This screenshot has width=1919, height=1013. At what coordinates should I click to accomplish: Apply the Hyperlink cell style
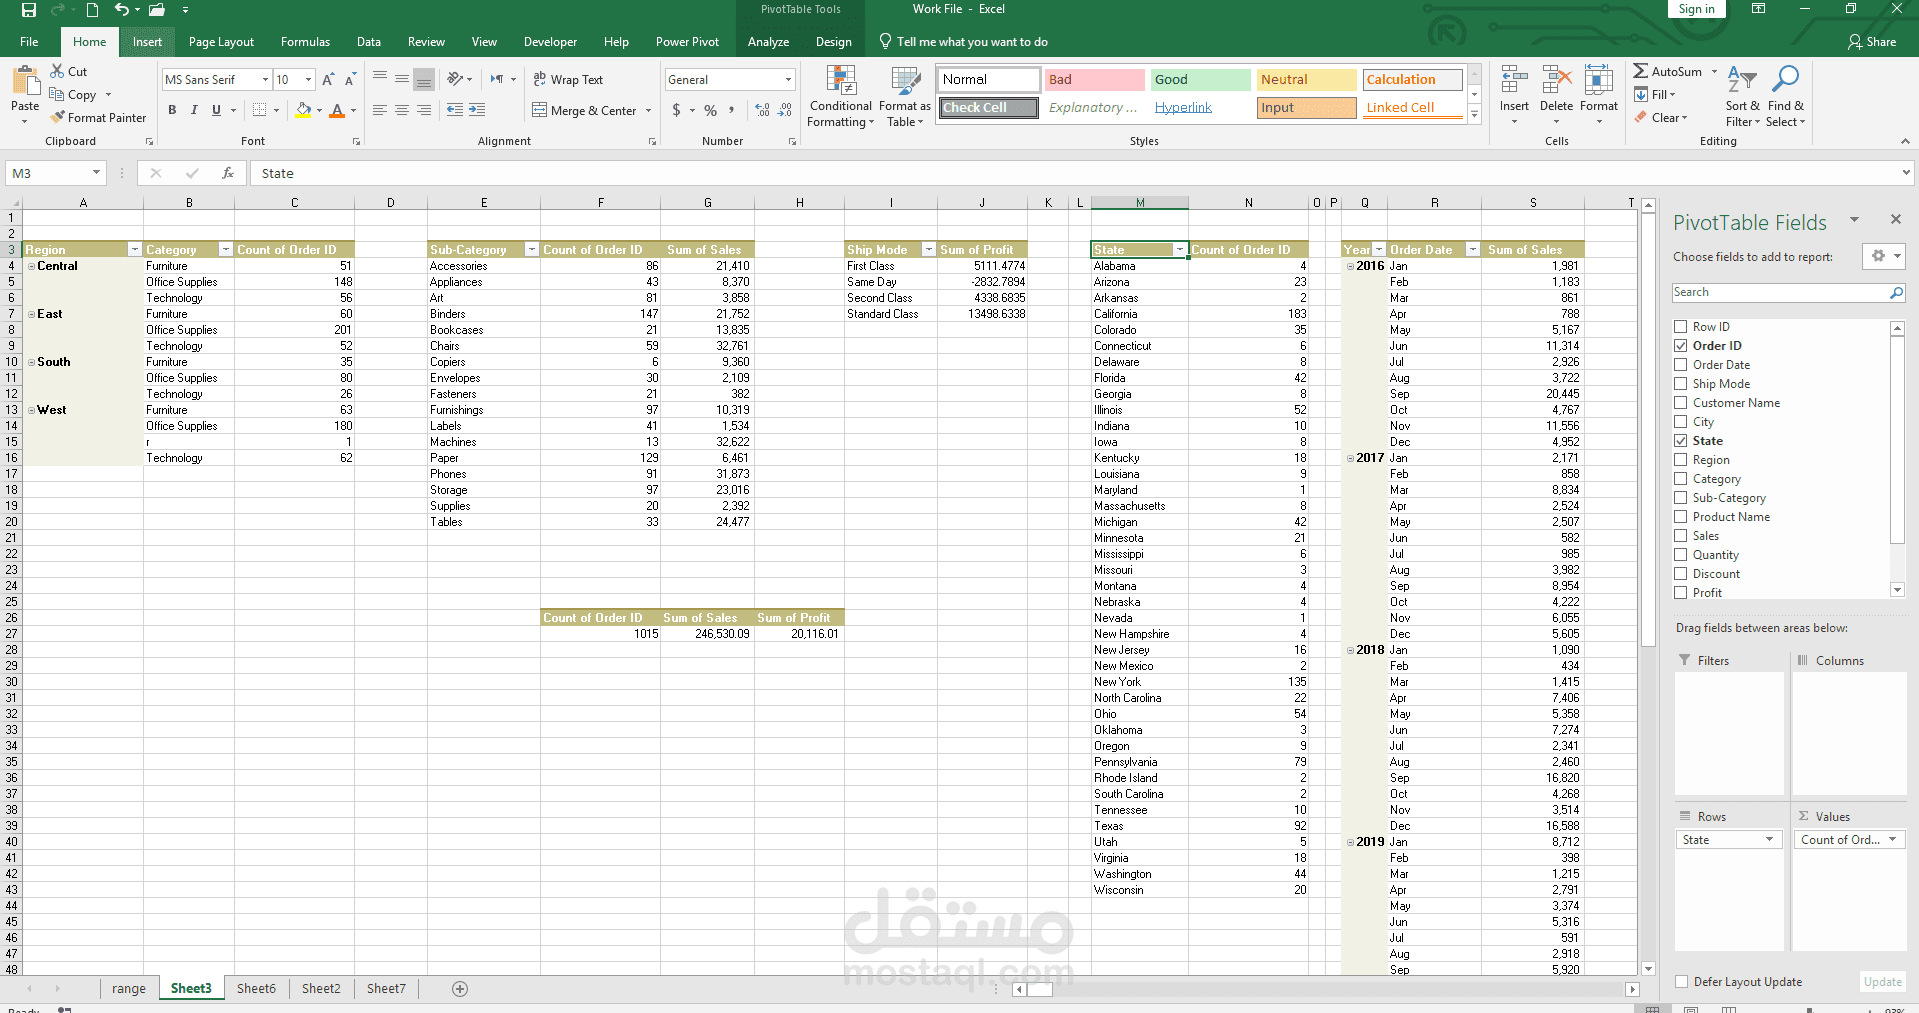coord(1183,108)
